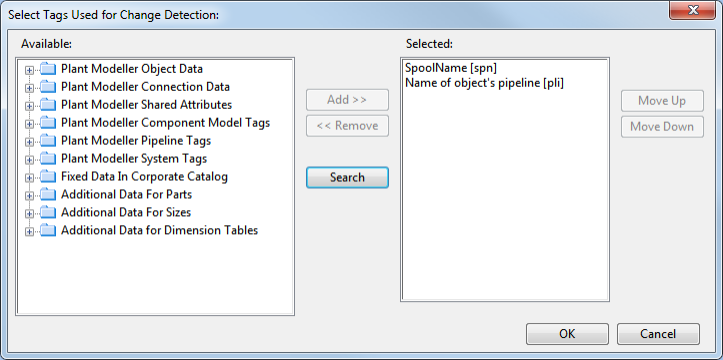Screen dimensions: 723x360
Task: Select the Component Model Tags folder icon
Action: (x=48, y=123)
